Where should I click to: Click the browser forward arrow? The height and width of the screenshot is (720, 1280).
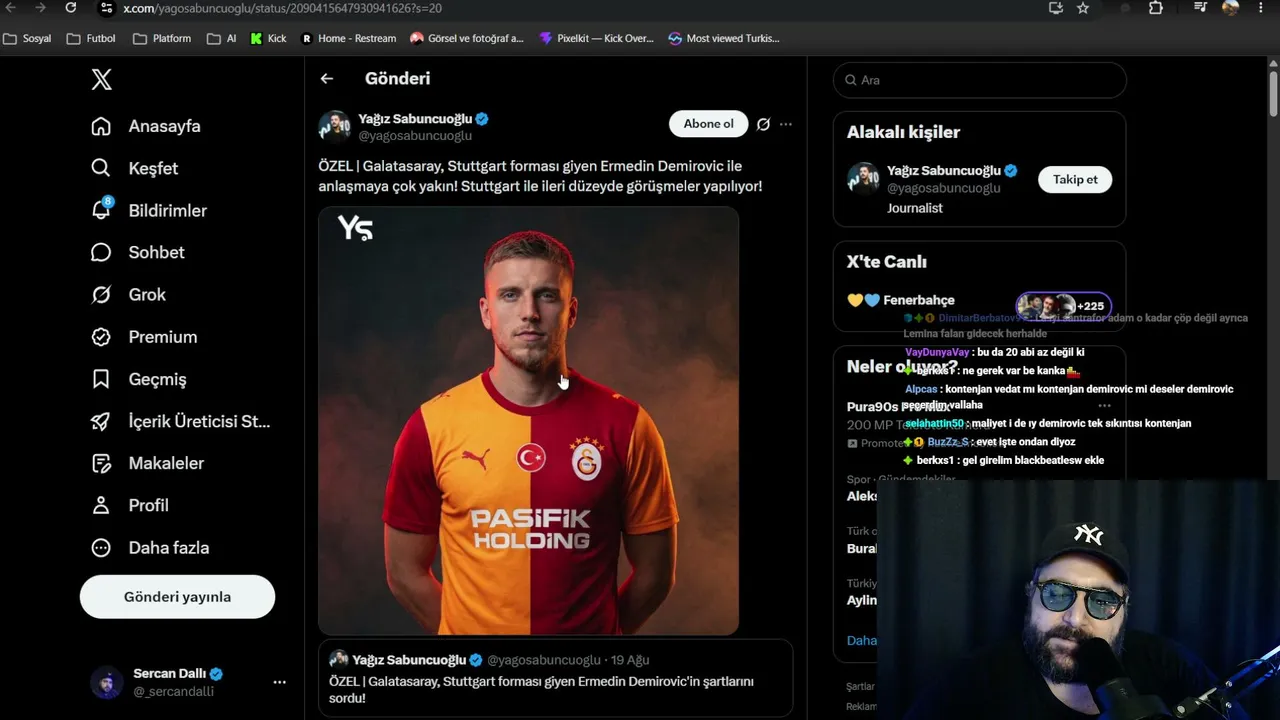[x=40, y=8]
